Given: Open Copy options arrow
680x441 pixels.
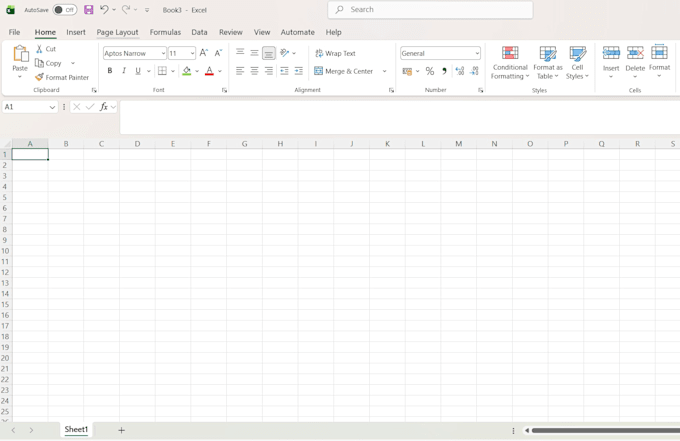Looking at the screenshot, I should (73, 63).
